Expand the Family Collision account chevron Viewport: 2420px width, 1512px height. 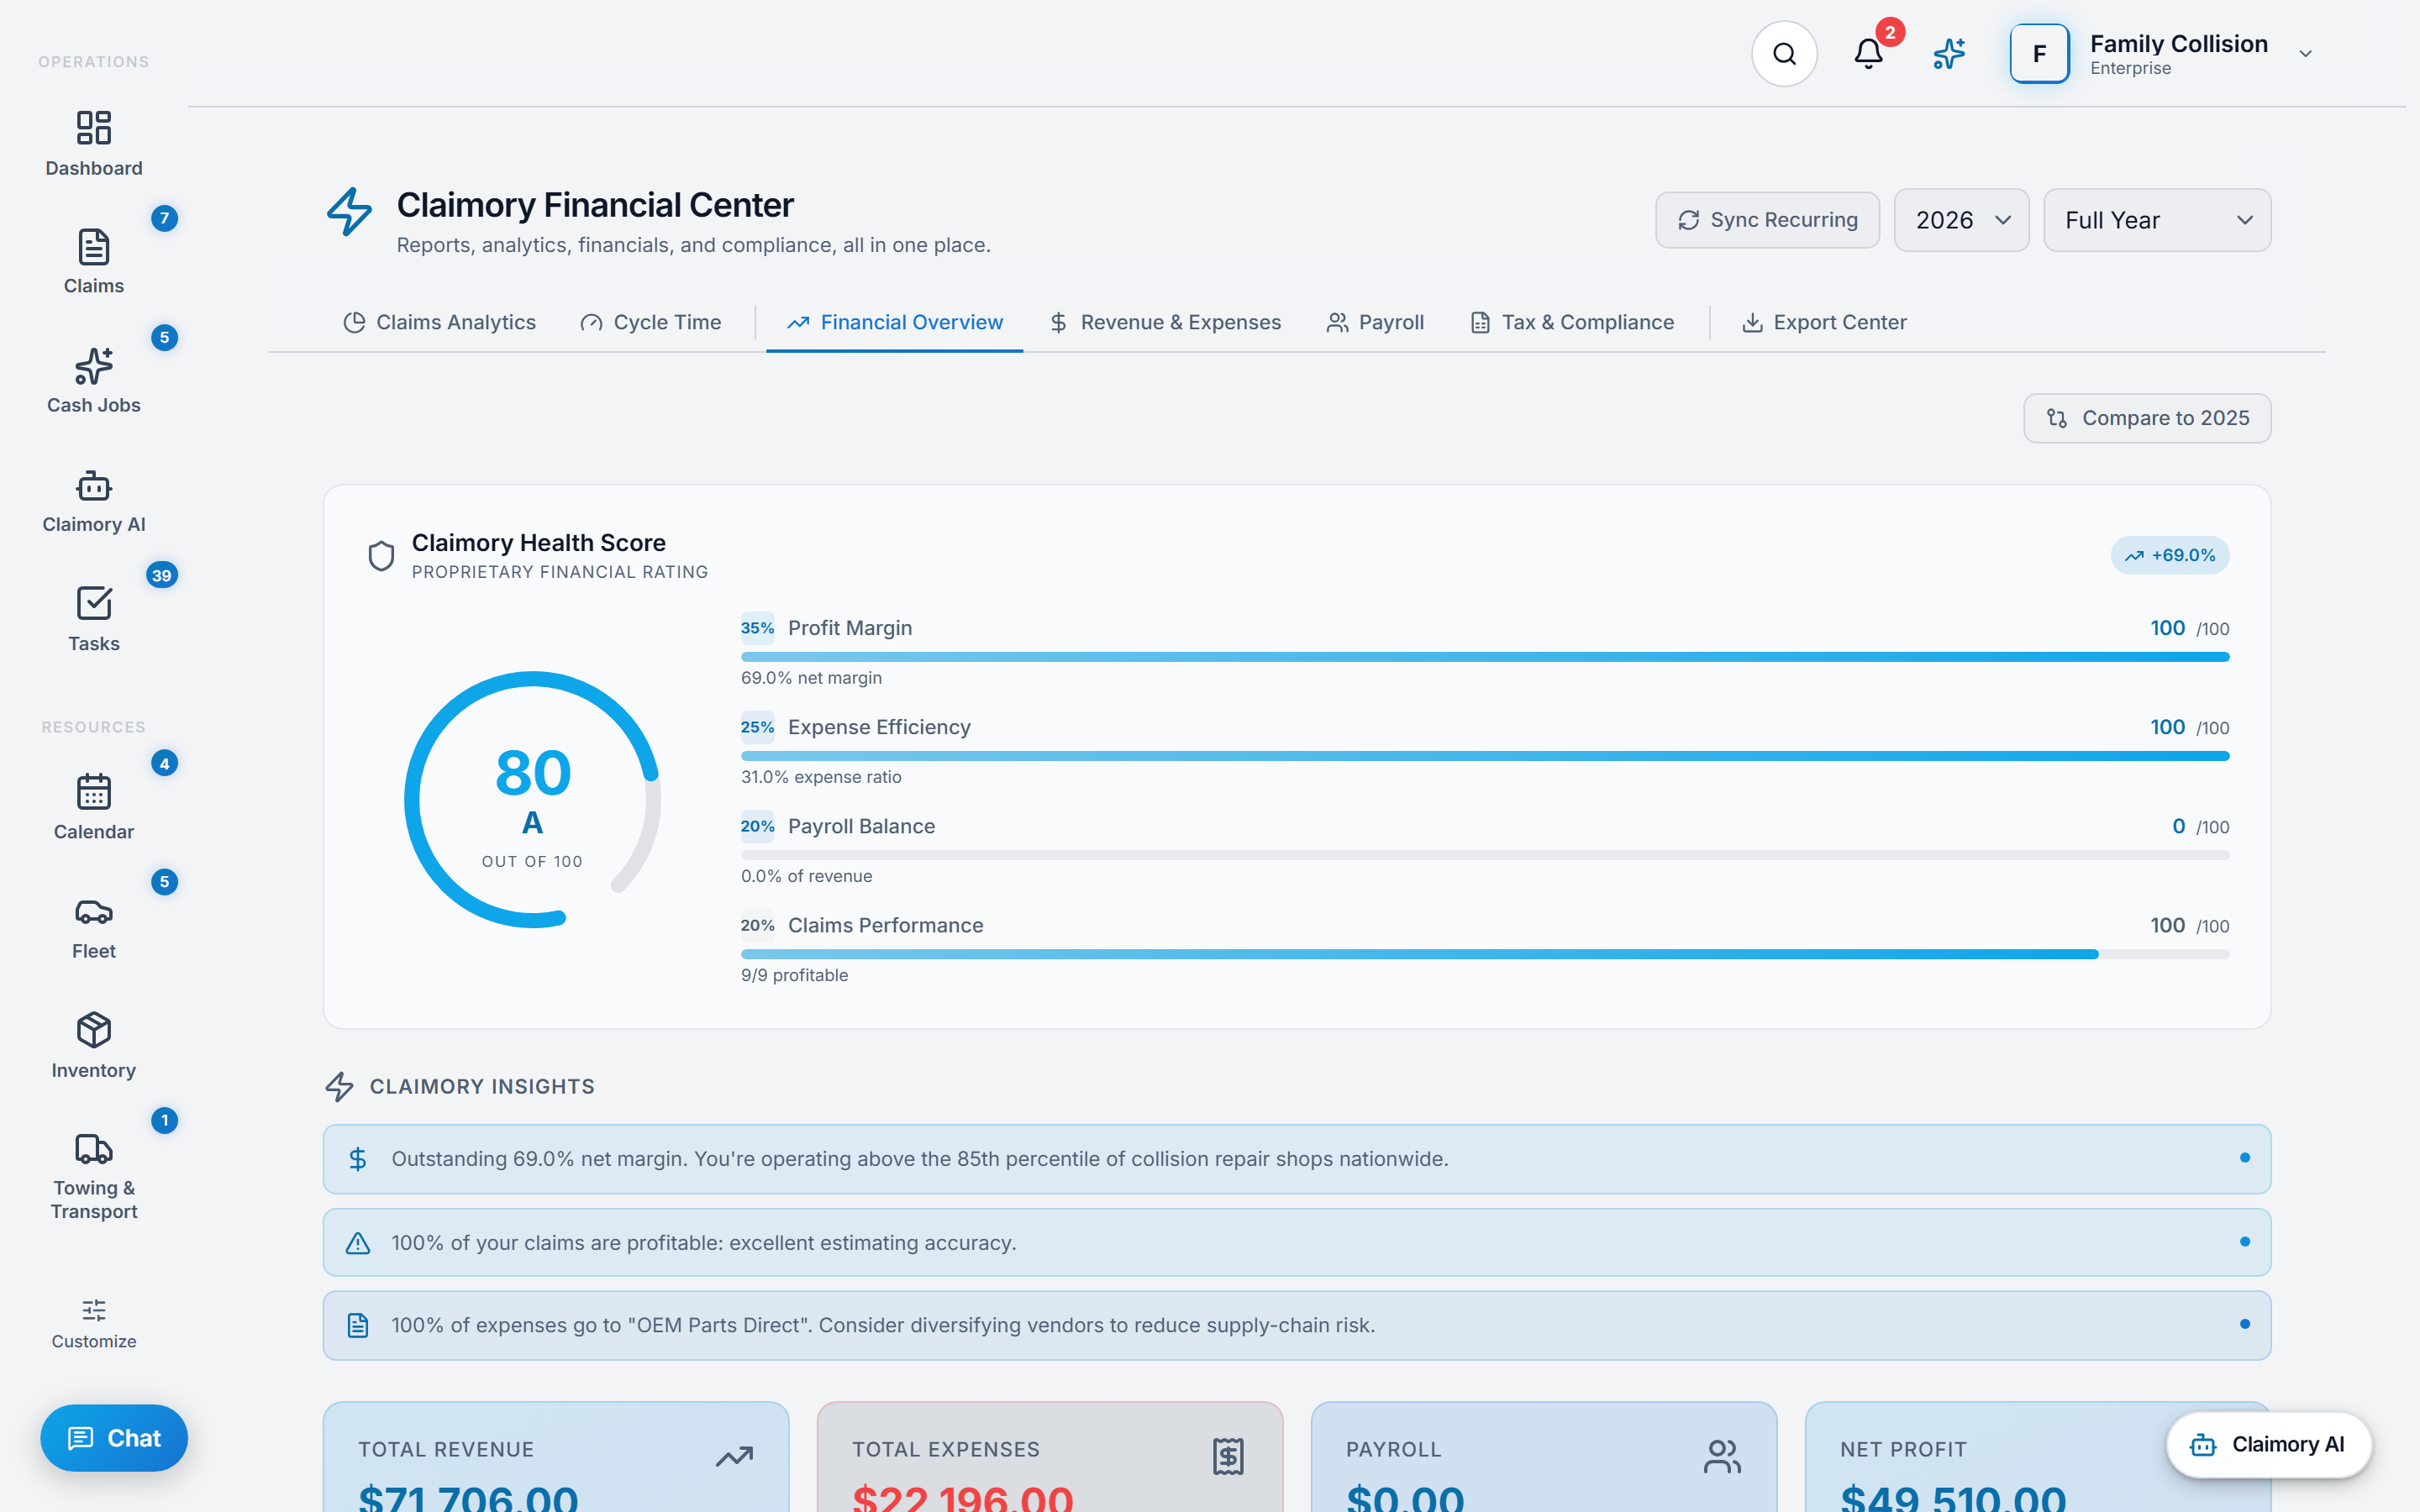point(2305,54)
